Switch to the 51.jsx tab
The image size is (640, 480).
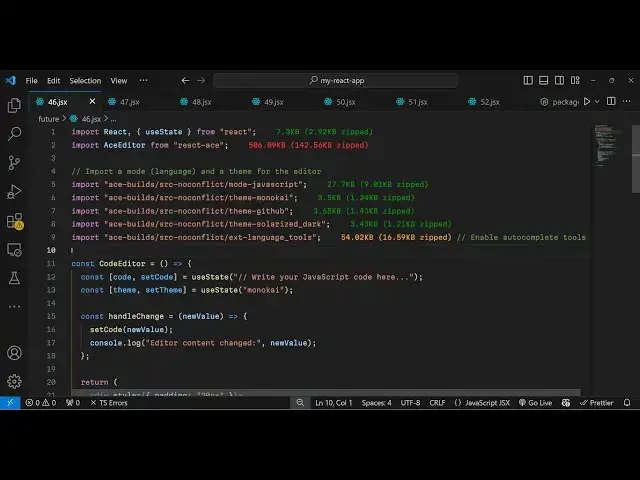click(x=418, y=102)
